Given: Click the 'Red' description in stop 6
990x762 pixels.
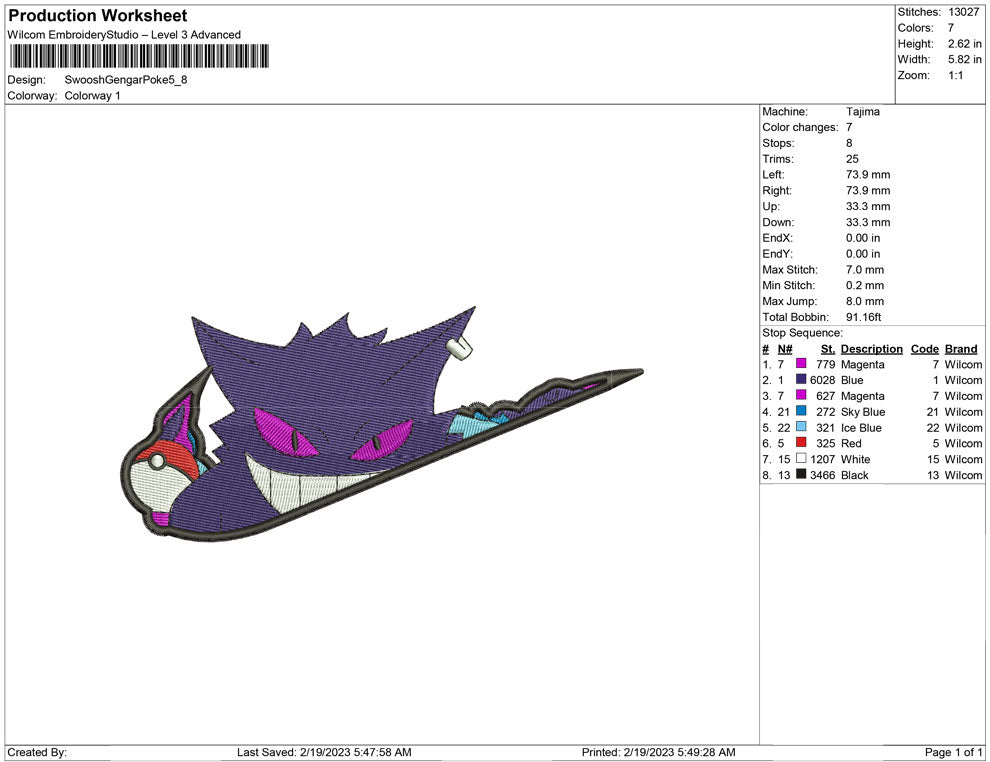Looking at the screenshot, I should 851,443.
